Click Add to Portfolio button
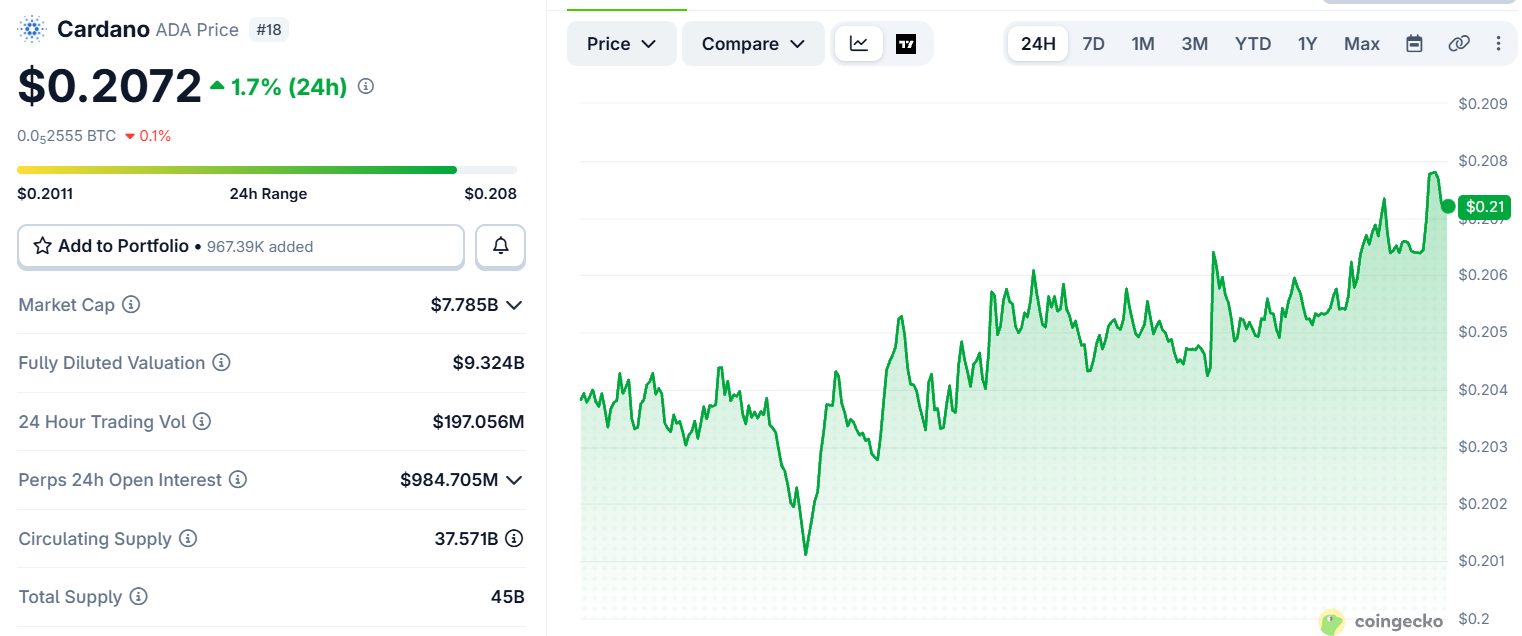Image resolution: width=1522 pixels, height=636 pixels. (241, 246)
